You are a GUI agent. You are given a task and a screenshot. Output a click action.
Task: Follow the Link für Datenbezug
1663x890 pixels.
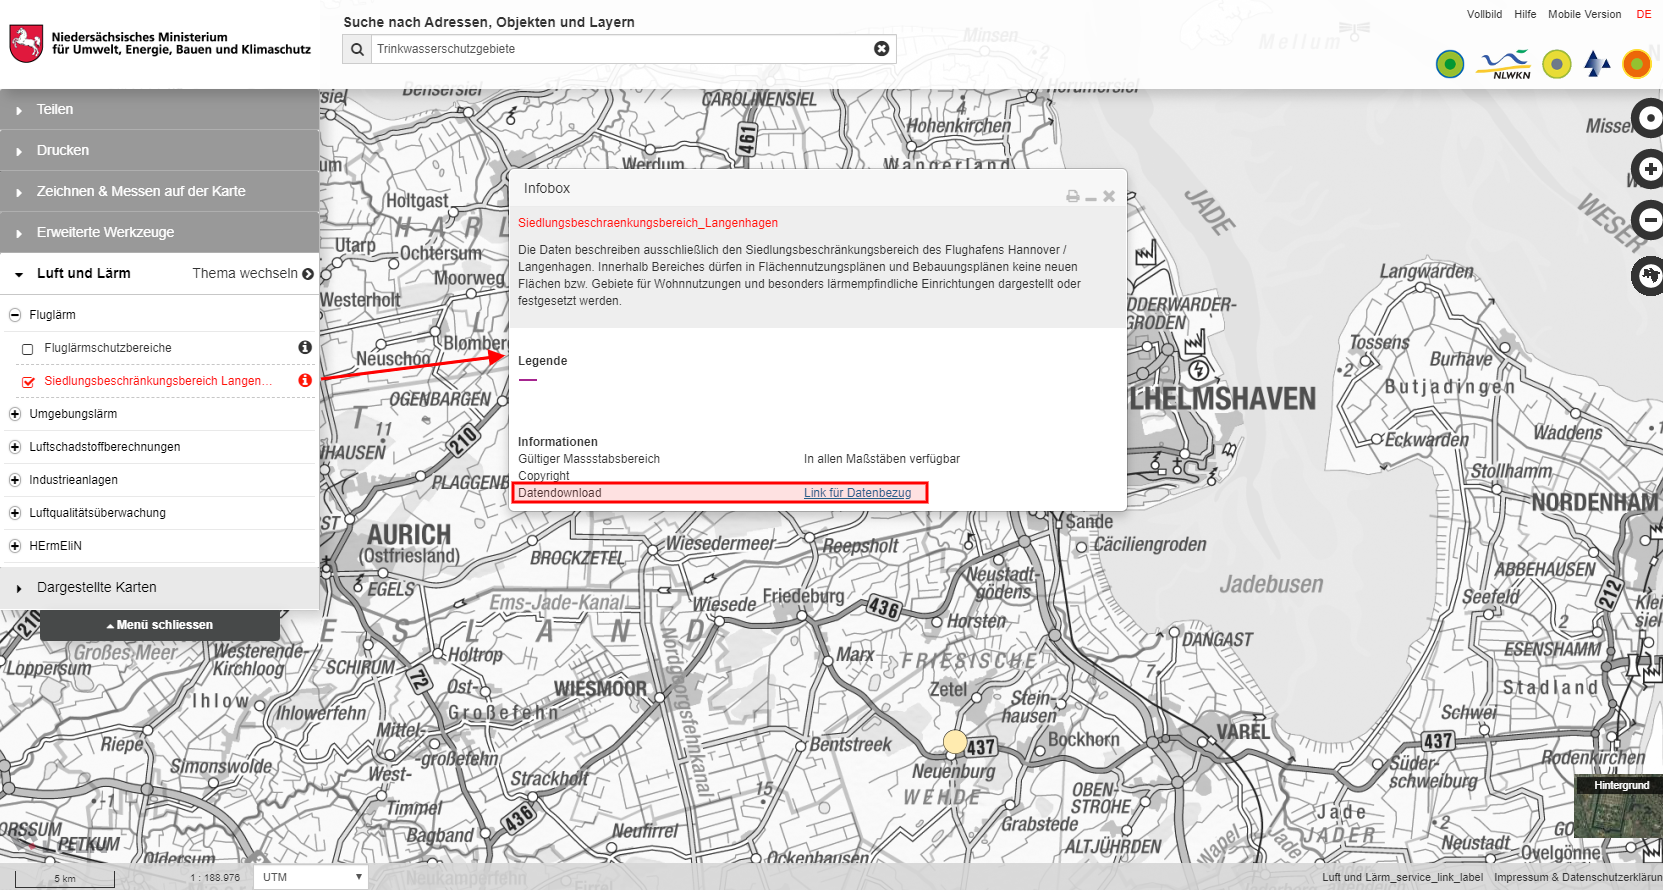[x=857, y=493]
